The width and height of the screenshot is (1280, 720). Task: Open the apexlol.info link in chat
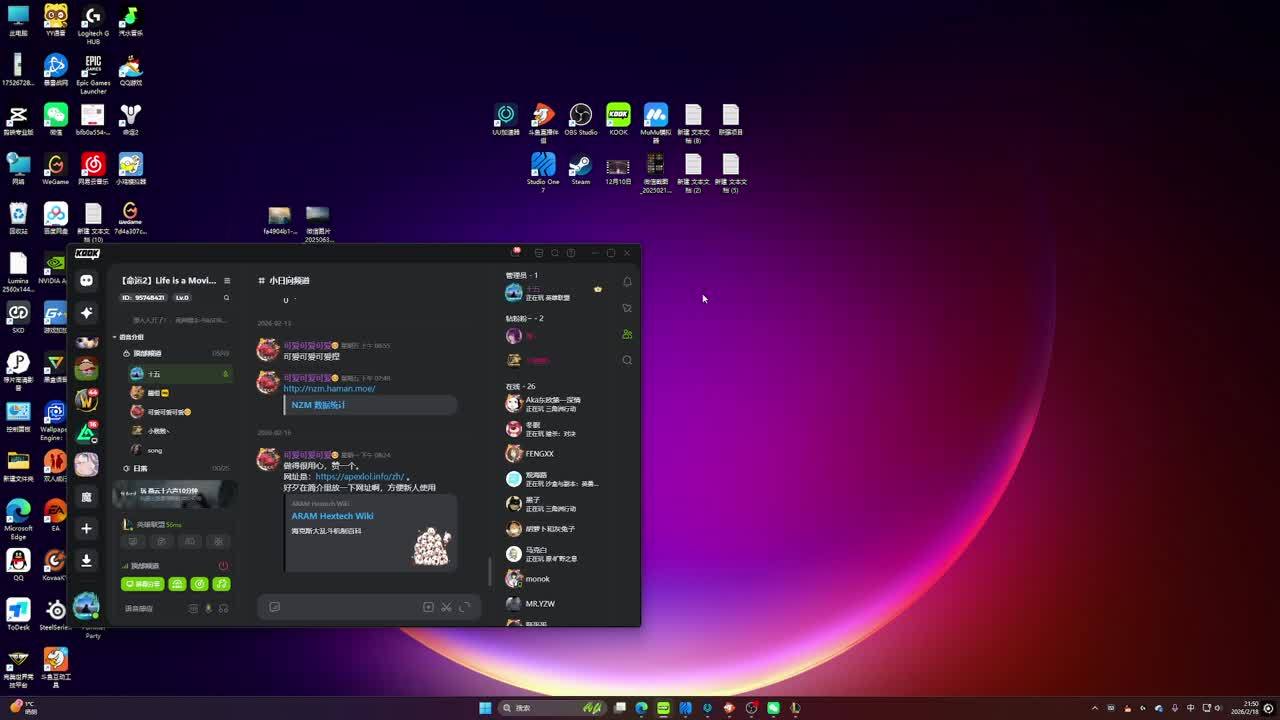point(360,477)
